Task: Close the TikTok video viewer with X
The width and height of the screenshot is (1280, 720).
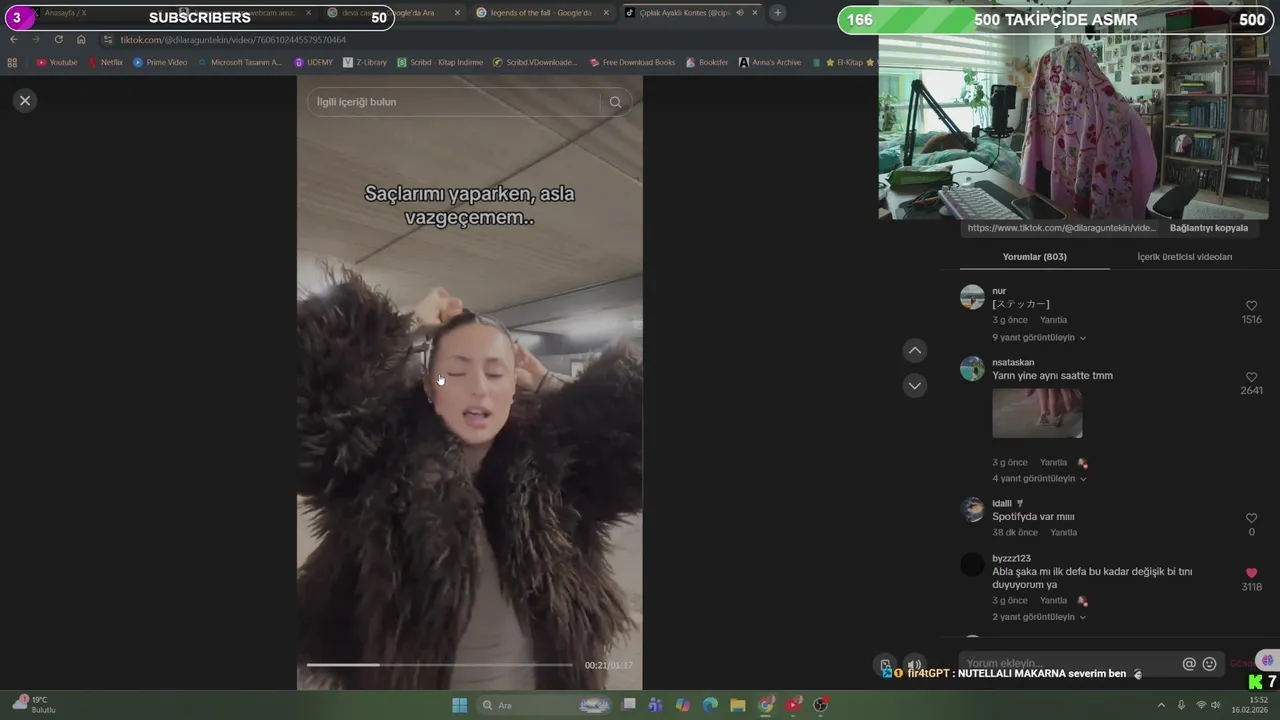Action: (x=25, y=100)
